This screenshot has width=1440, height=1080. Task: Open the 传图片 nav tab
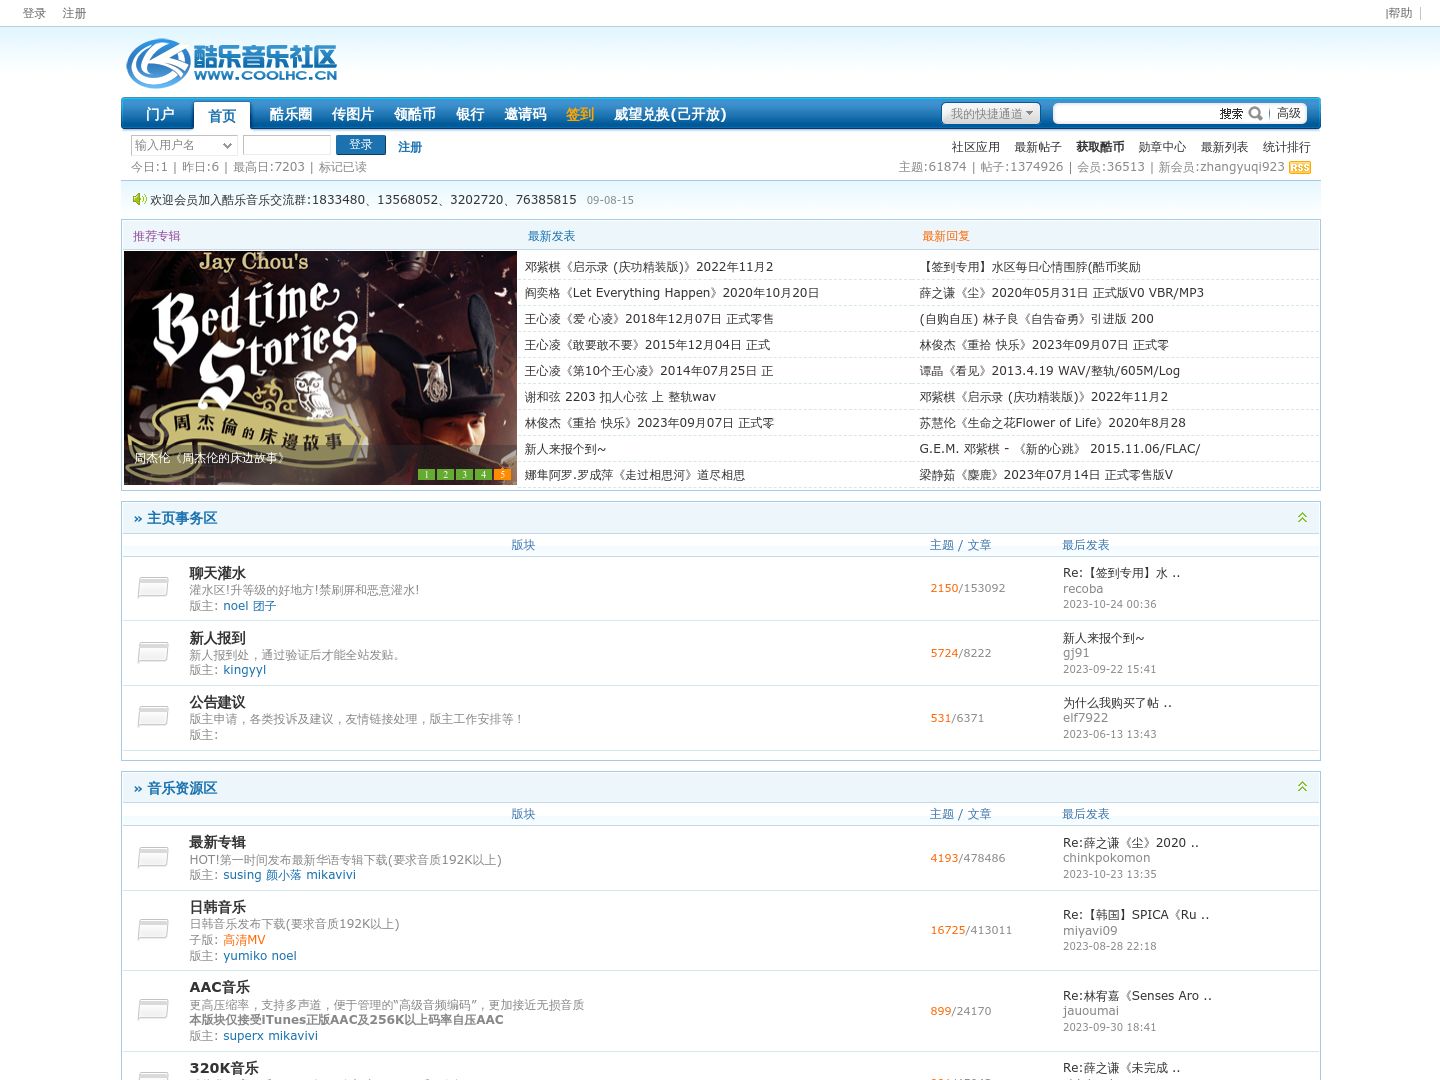tap(353, 114)
